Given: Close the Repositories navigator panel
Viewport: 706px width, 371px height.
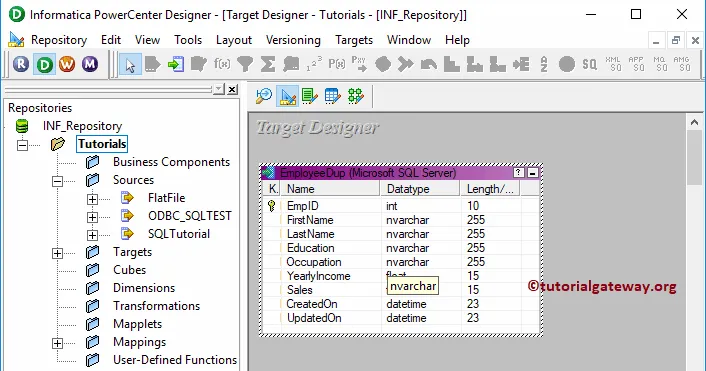Looking at the screenshot, I should (x=232, y=89).
